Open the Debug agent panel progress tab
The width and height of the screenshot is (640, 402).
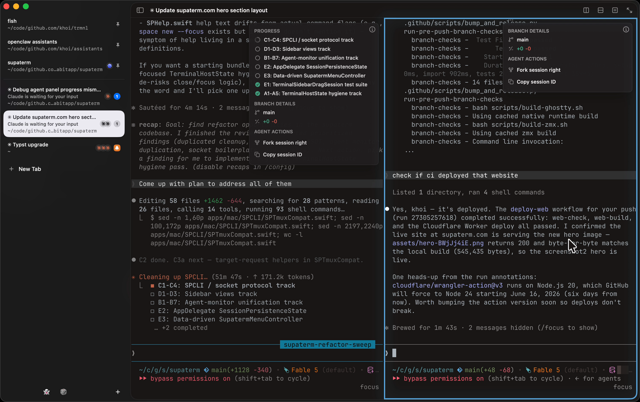tap(63, 96)
